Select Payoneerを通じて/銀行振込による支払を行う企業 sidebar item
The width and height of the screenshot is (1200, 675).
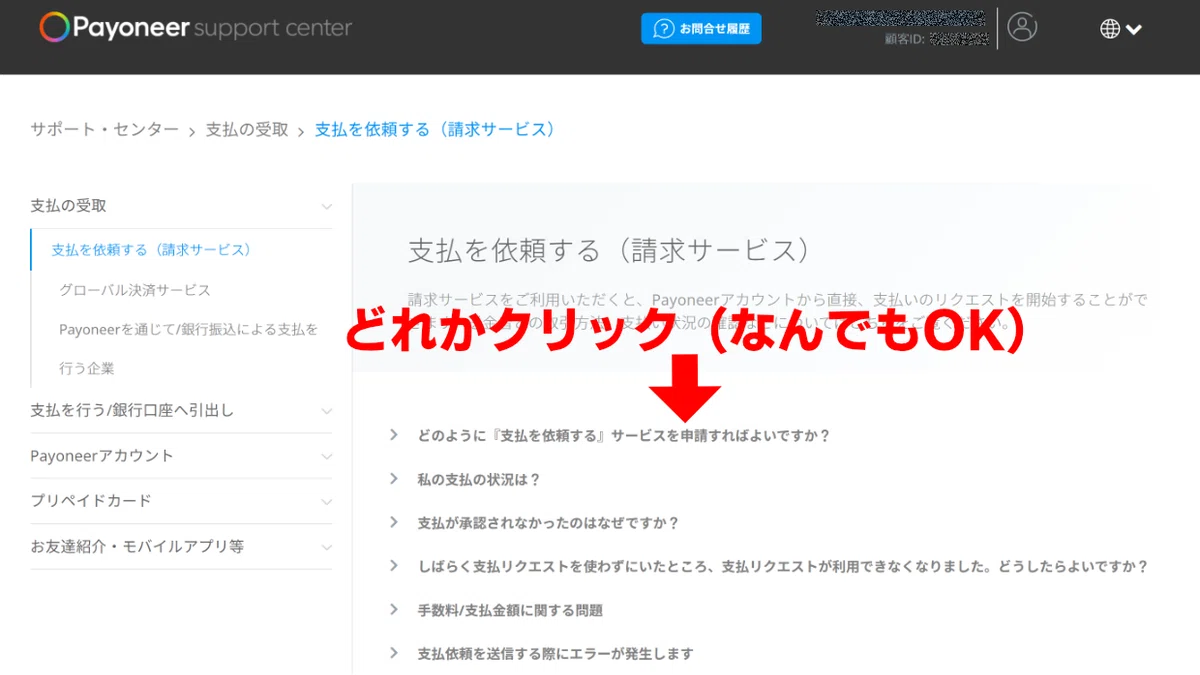tap(188, 348)
